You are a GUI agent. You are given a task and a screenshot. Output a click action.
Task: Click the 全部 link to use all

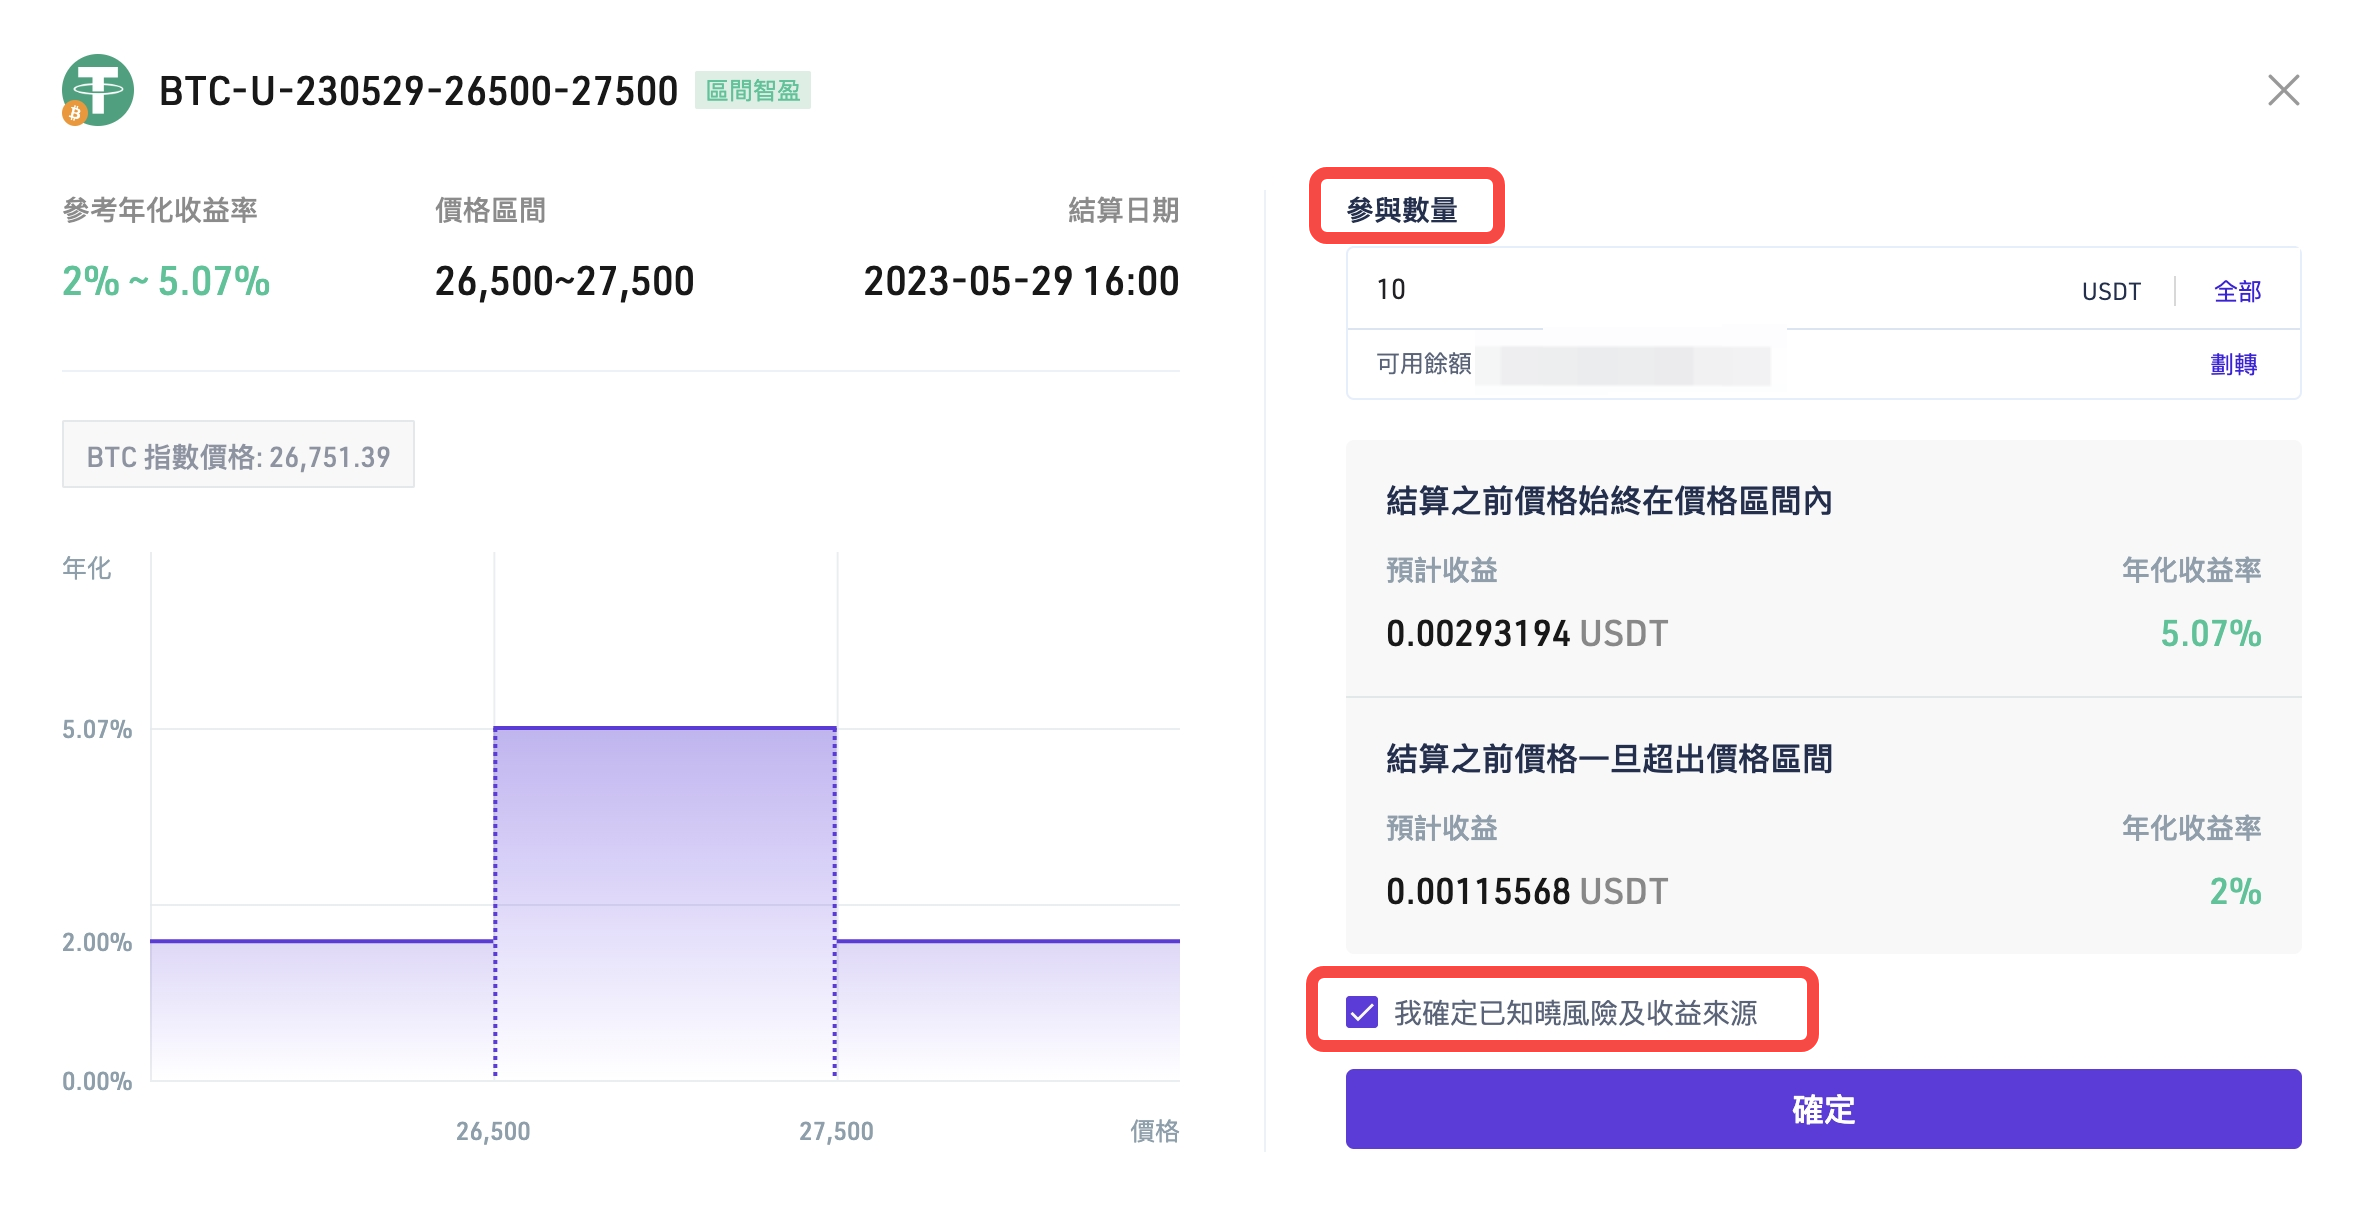2237,291
